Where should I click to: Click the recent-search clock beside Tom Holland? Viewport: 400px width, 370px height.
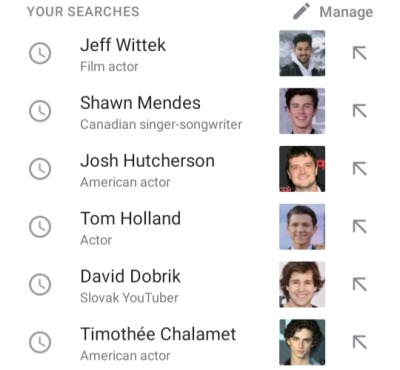40,227
